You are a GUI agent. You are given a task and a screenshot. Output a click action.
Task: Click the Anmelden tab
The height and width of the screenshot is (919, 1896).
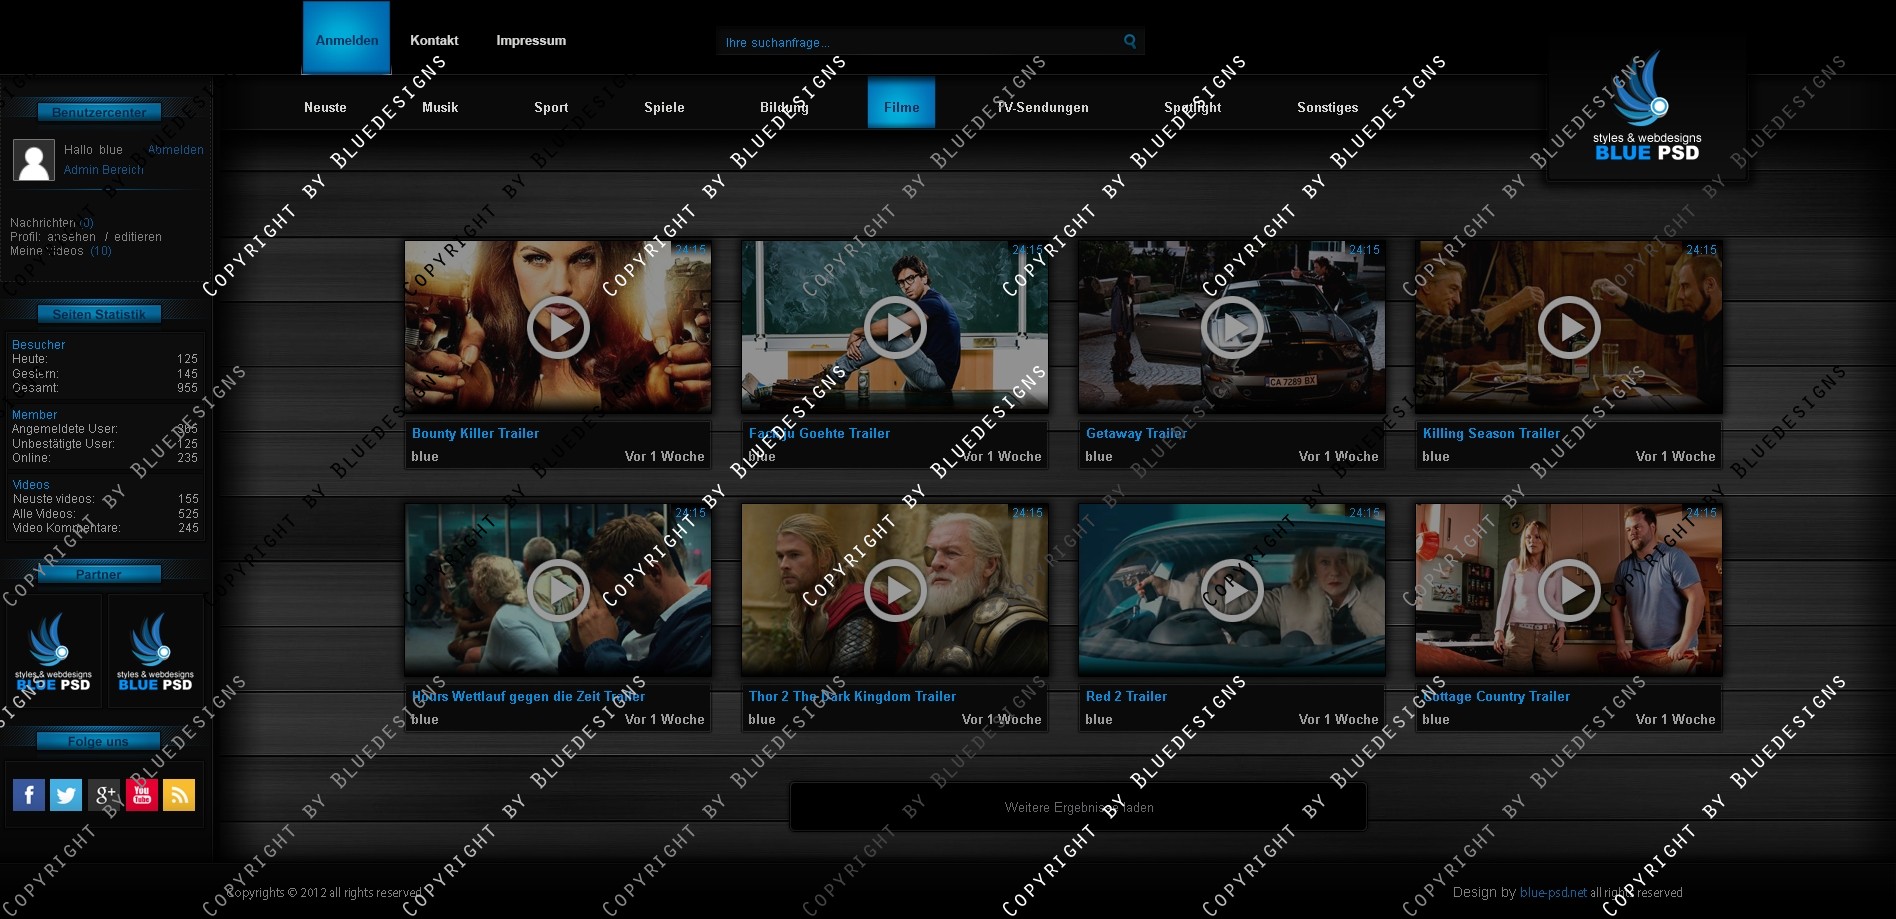(x=347, y=38)
